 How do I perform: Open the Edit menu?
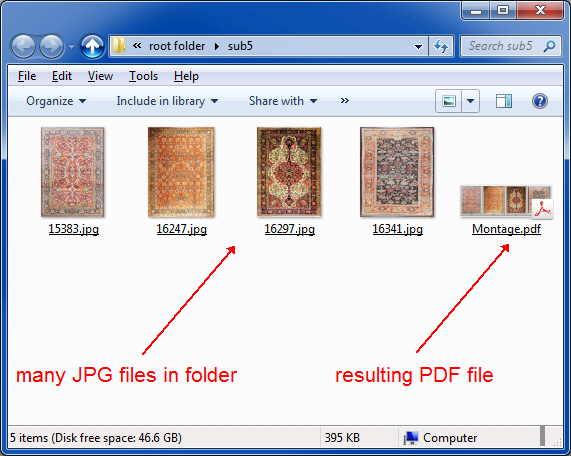[62, 76]
